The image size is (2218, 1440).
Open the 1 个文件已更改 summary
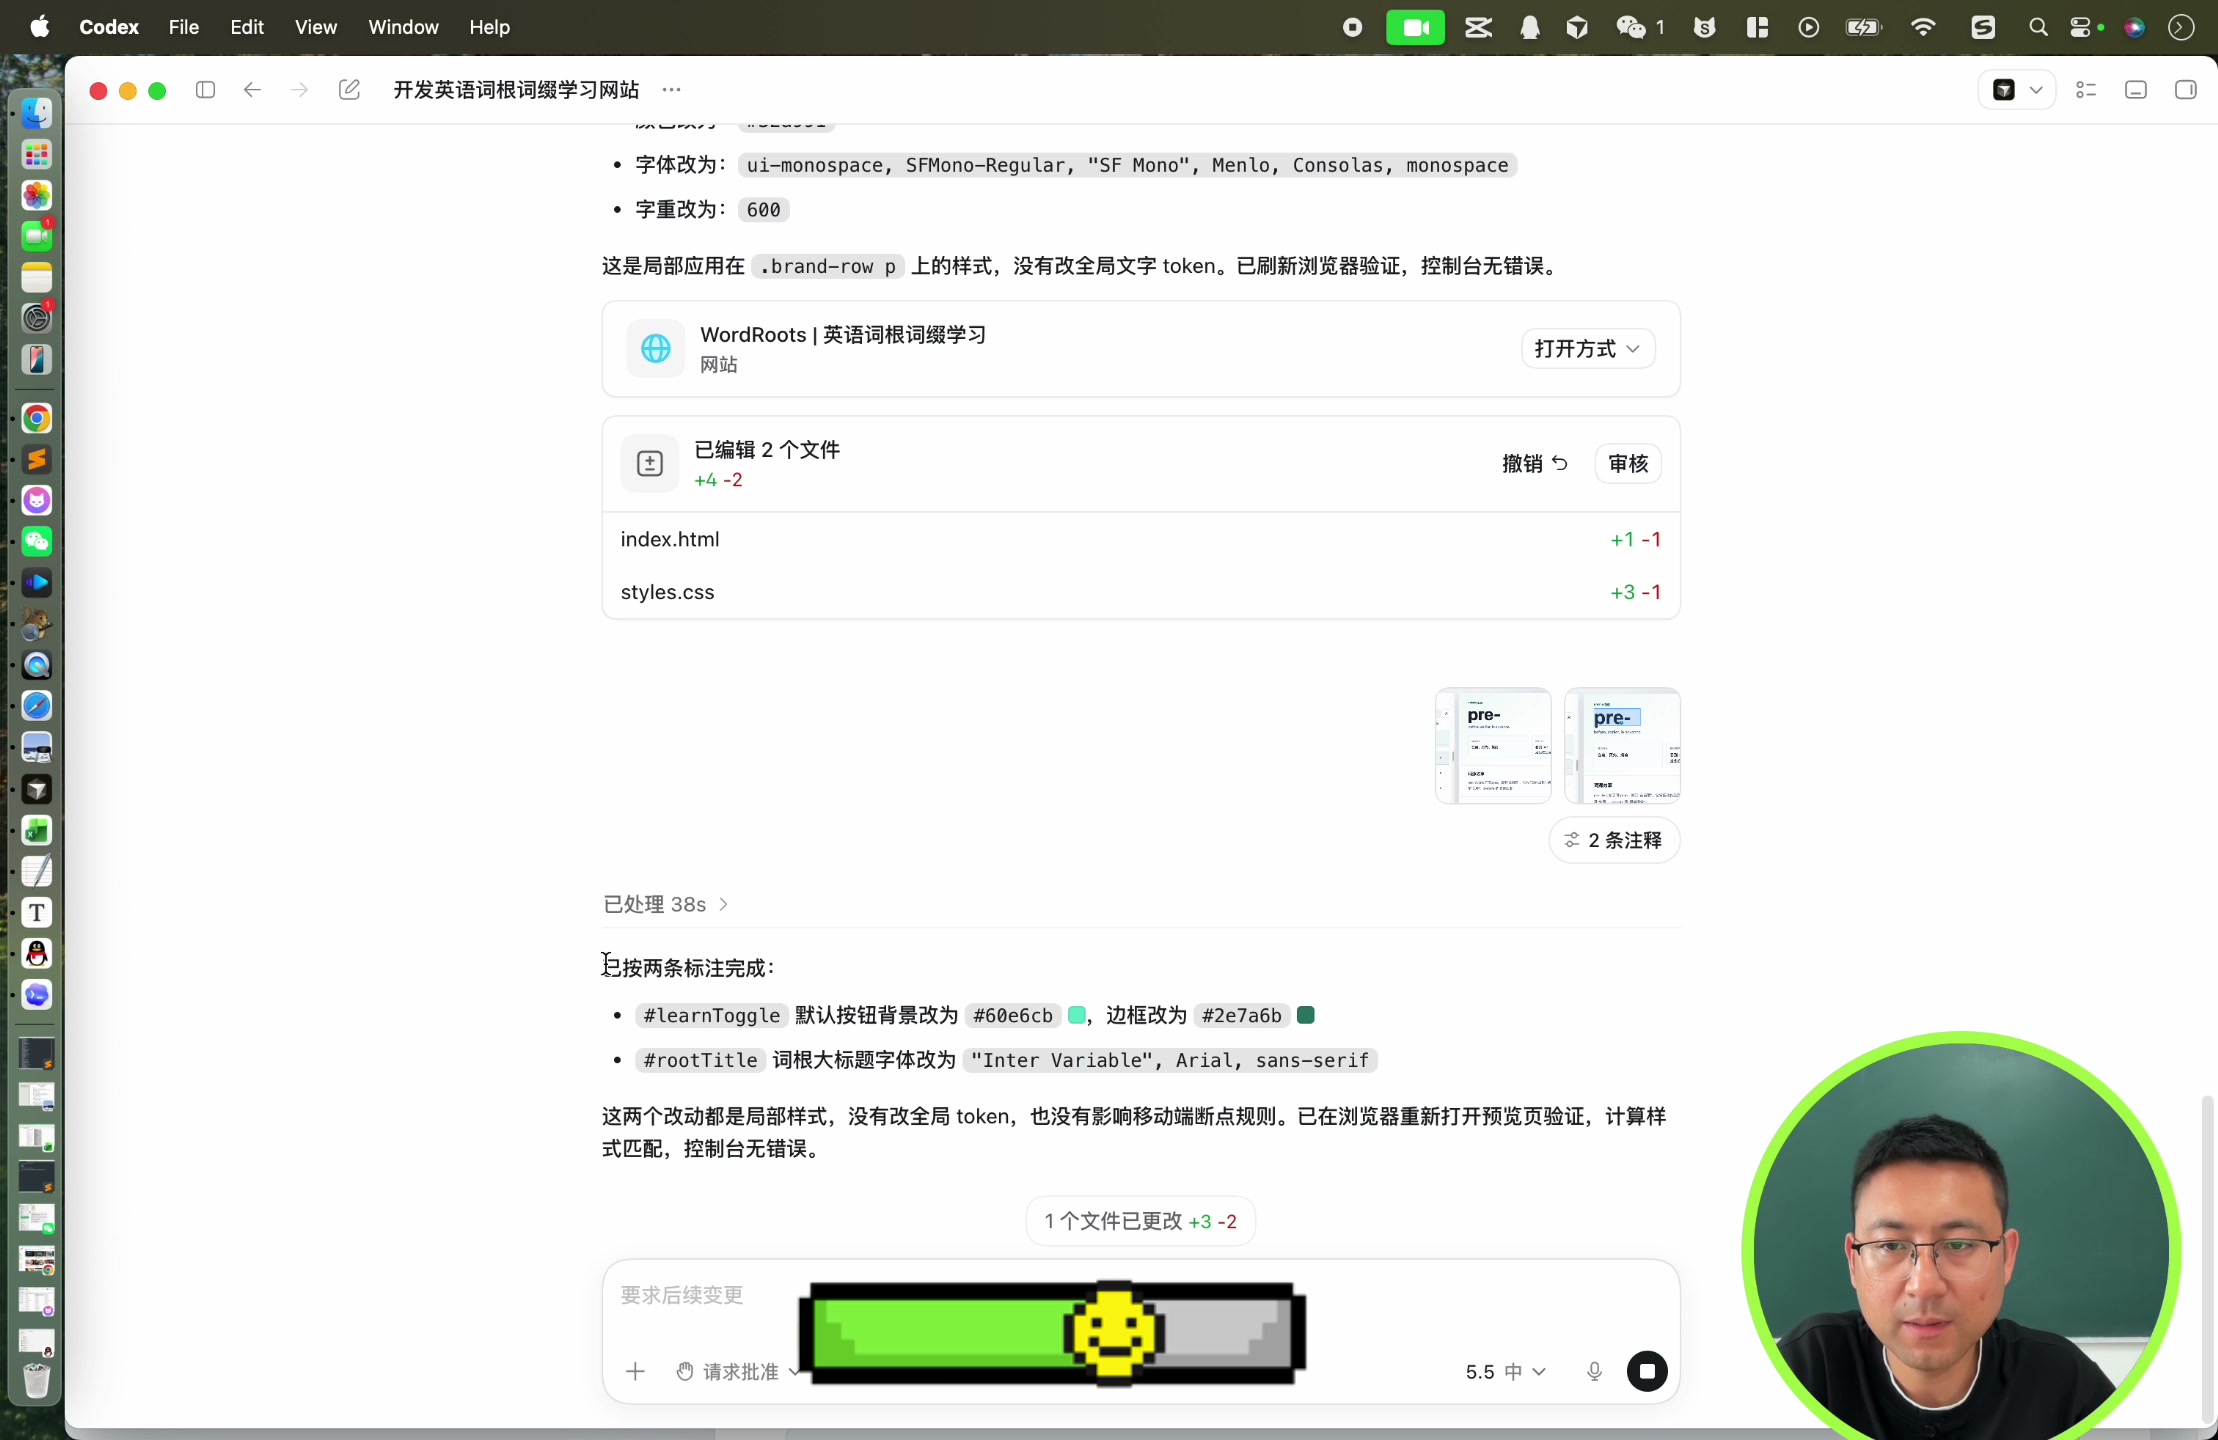point(1141,1221)
